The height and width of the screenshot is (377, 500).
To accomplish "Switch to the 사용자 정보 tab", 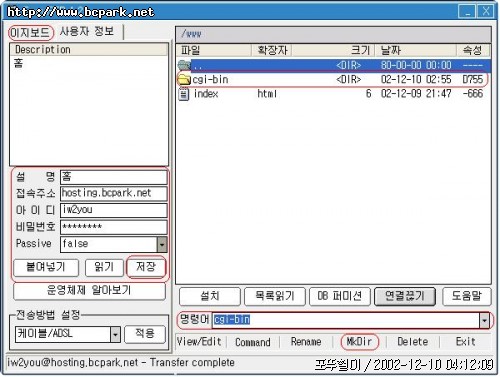I will point(87,32).
